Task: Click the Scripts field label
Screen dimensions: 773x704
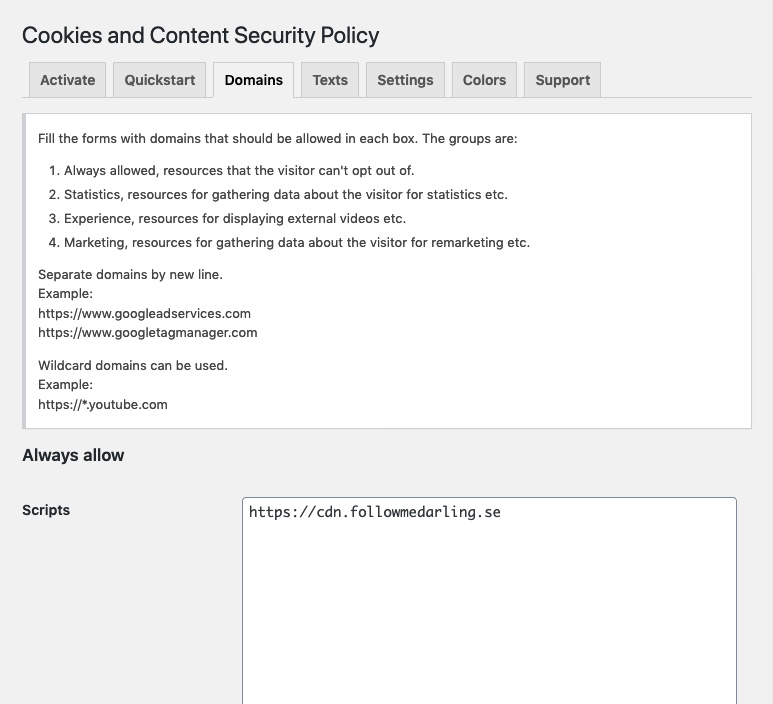Action: pyautogui.click(x=46, y=510)
